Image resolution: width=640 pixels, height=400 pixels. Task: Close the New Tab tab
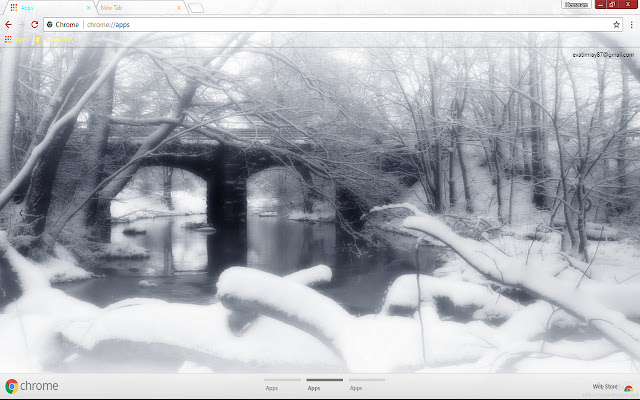[x=179, y=8]
